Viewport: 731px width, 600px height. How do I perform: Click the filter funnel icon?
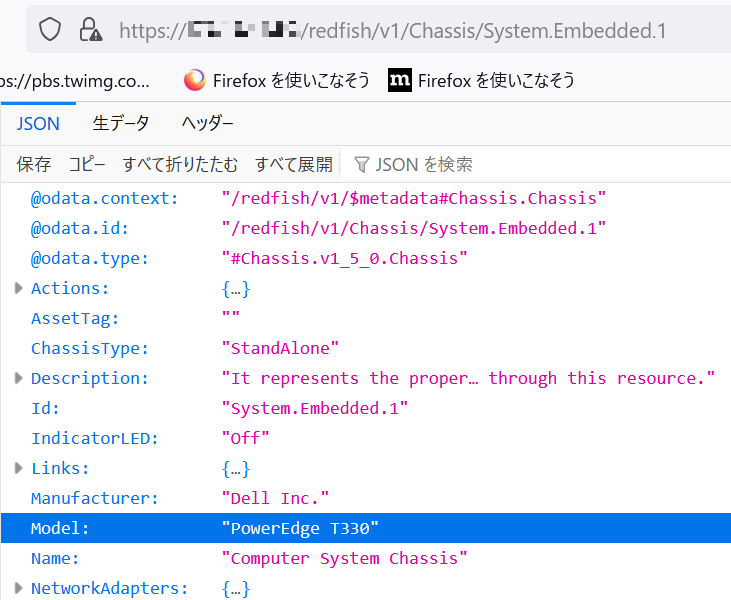pos(362,164)
